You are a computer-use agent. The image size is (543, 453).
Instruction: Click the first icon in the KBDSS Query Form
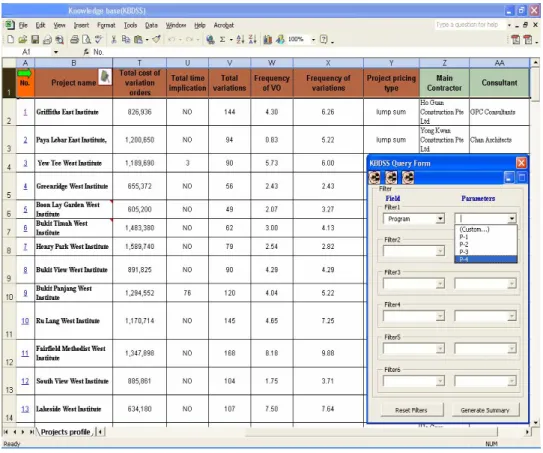375,178
